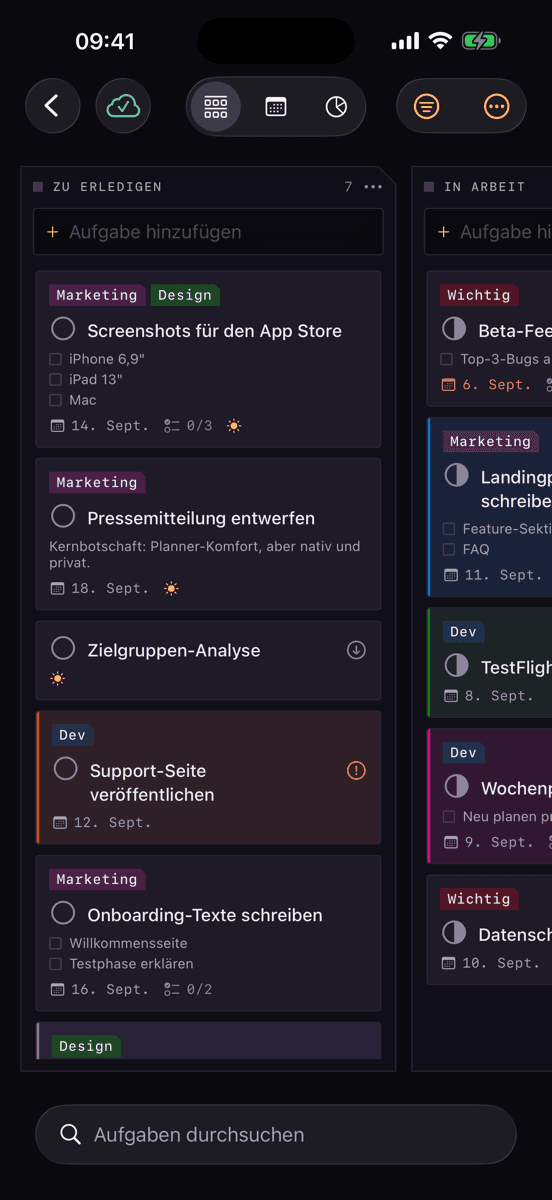
Task: Switch to the calendar view
Action: point(276,107)
